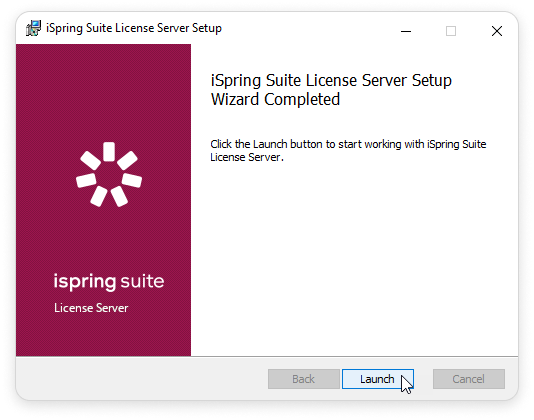Click the "ispring suite" wordmark on the banner
534x420 pixels.
109,282
